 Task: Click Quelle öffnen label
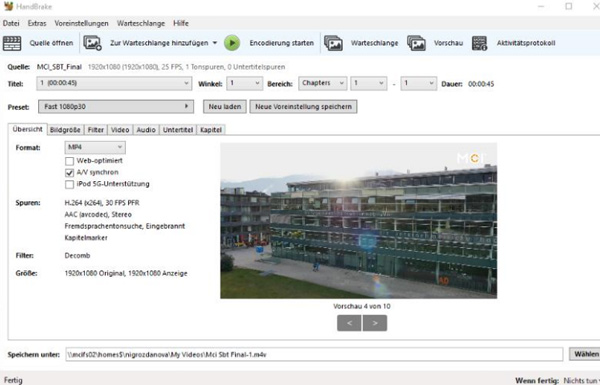[51, 43]
